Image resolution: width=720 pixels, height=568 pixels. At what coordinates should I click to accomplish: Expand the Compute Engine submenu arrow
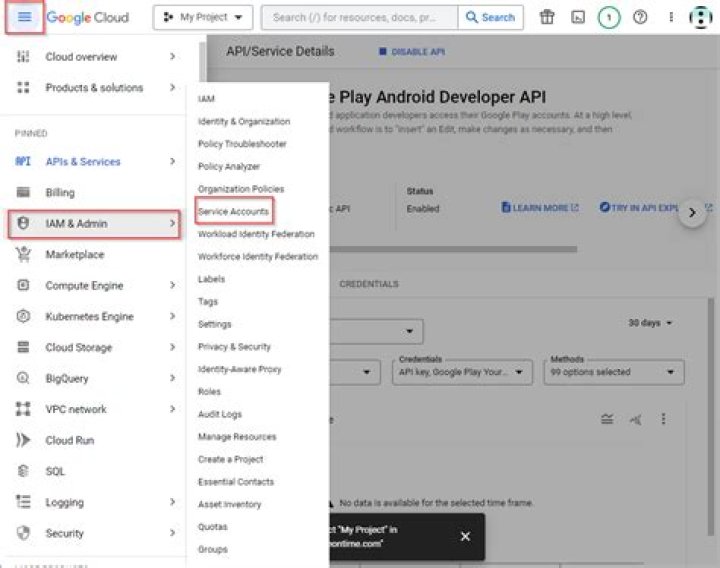pyautogui.click(x=173, y=285)
